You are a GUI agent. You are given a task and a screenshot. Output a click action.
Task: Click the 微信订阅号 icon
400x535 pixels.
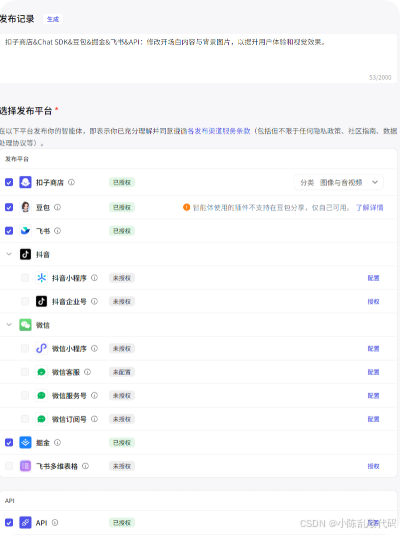click(41, 419)
